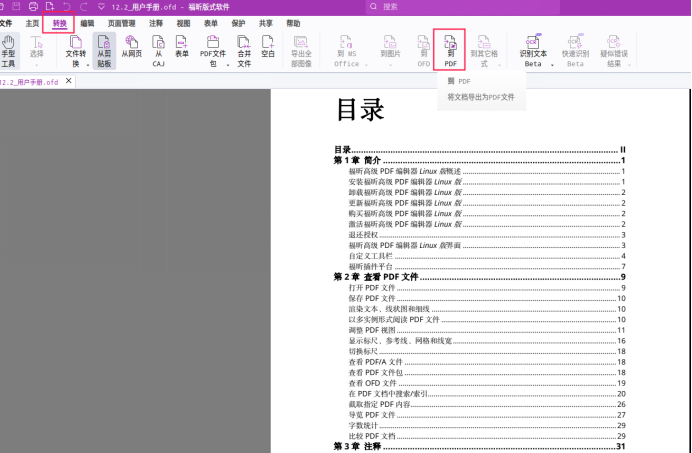This screenshot has width=692, height=453.
Task: Open the 表单 ribbon tab in menu bar
Action: click(x=211, y=23)
